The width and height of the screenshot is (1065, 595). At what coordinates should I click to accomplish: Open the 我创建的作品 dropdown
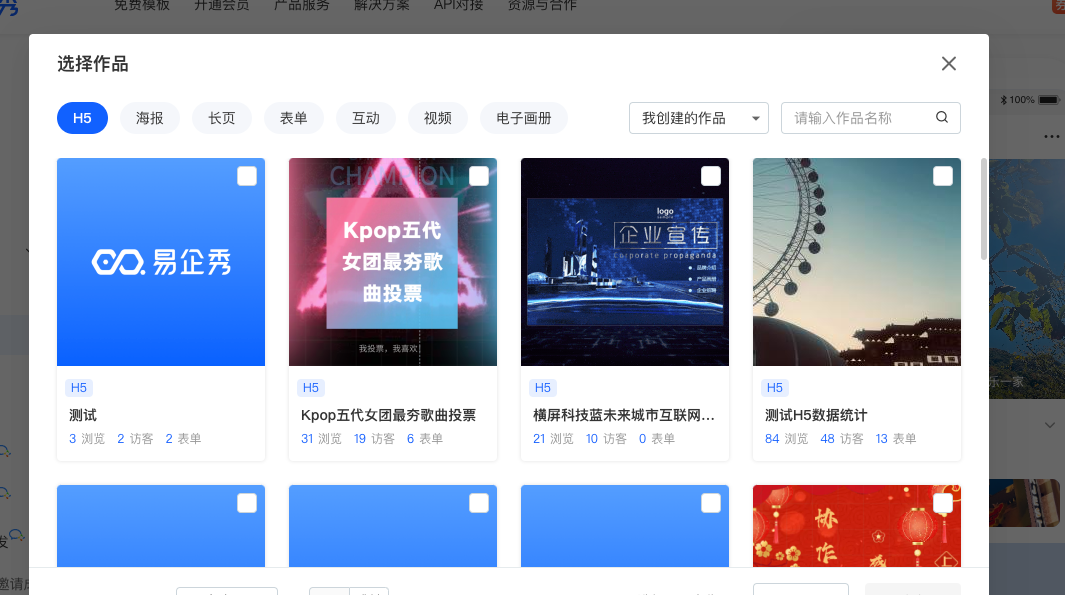tap(699, 118)
